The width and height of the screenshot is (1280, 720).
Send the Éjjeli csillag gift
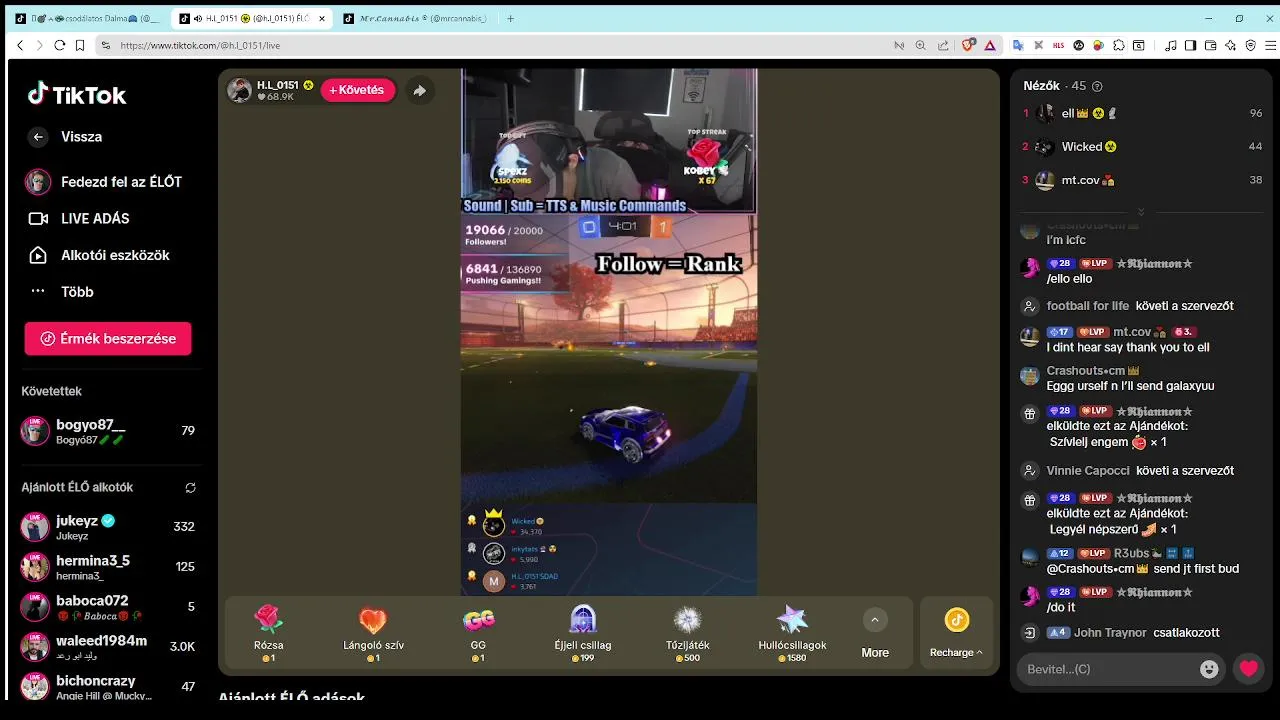(582, 633)
